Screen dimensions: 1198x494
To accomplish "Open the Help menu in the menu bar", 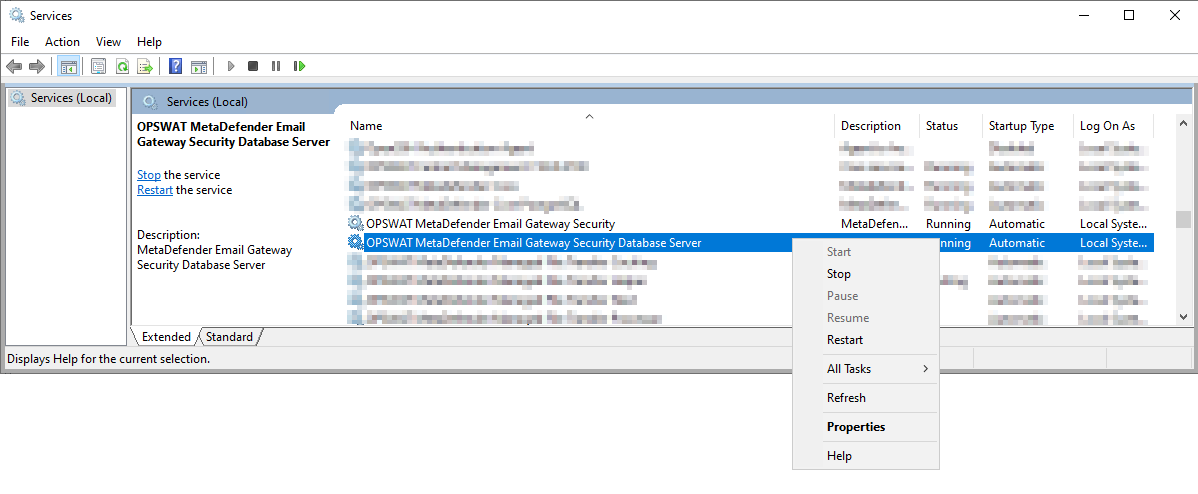I will click(x=149, y=42).
